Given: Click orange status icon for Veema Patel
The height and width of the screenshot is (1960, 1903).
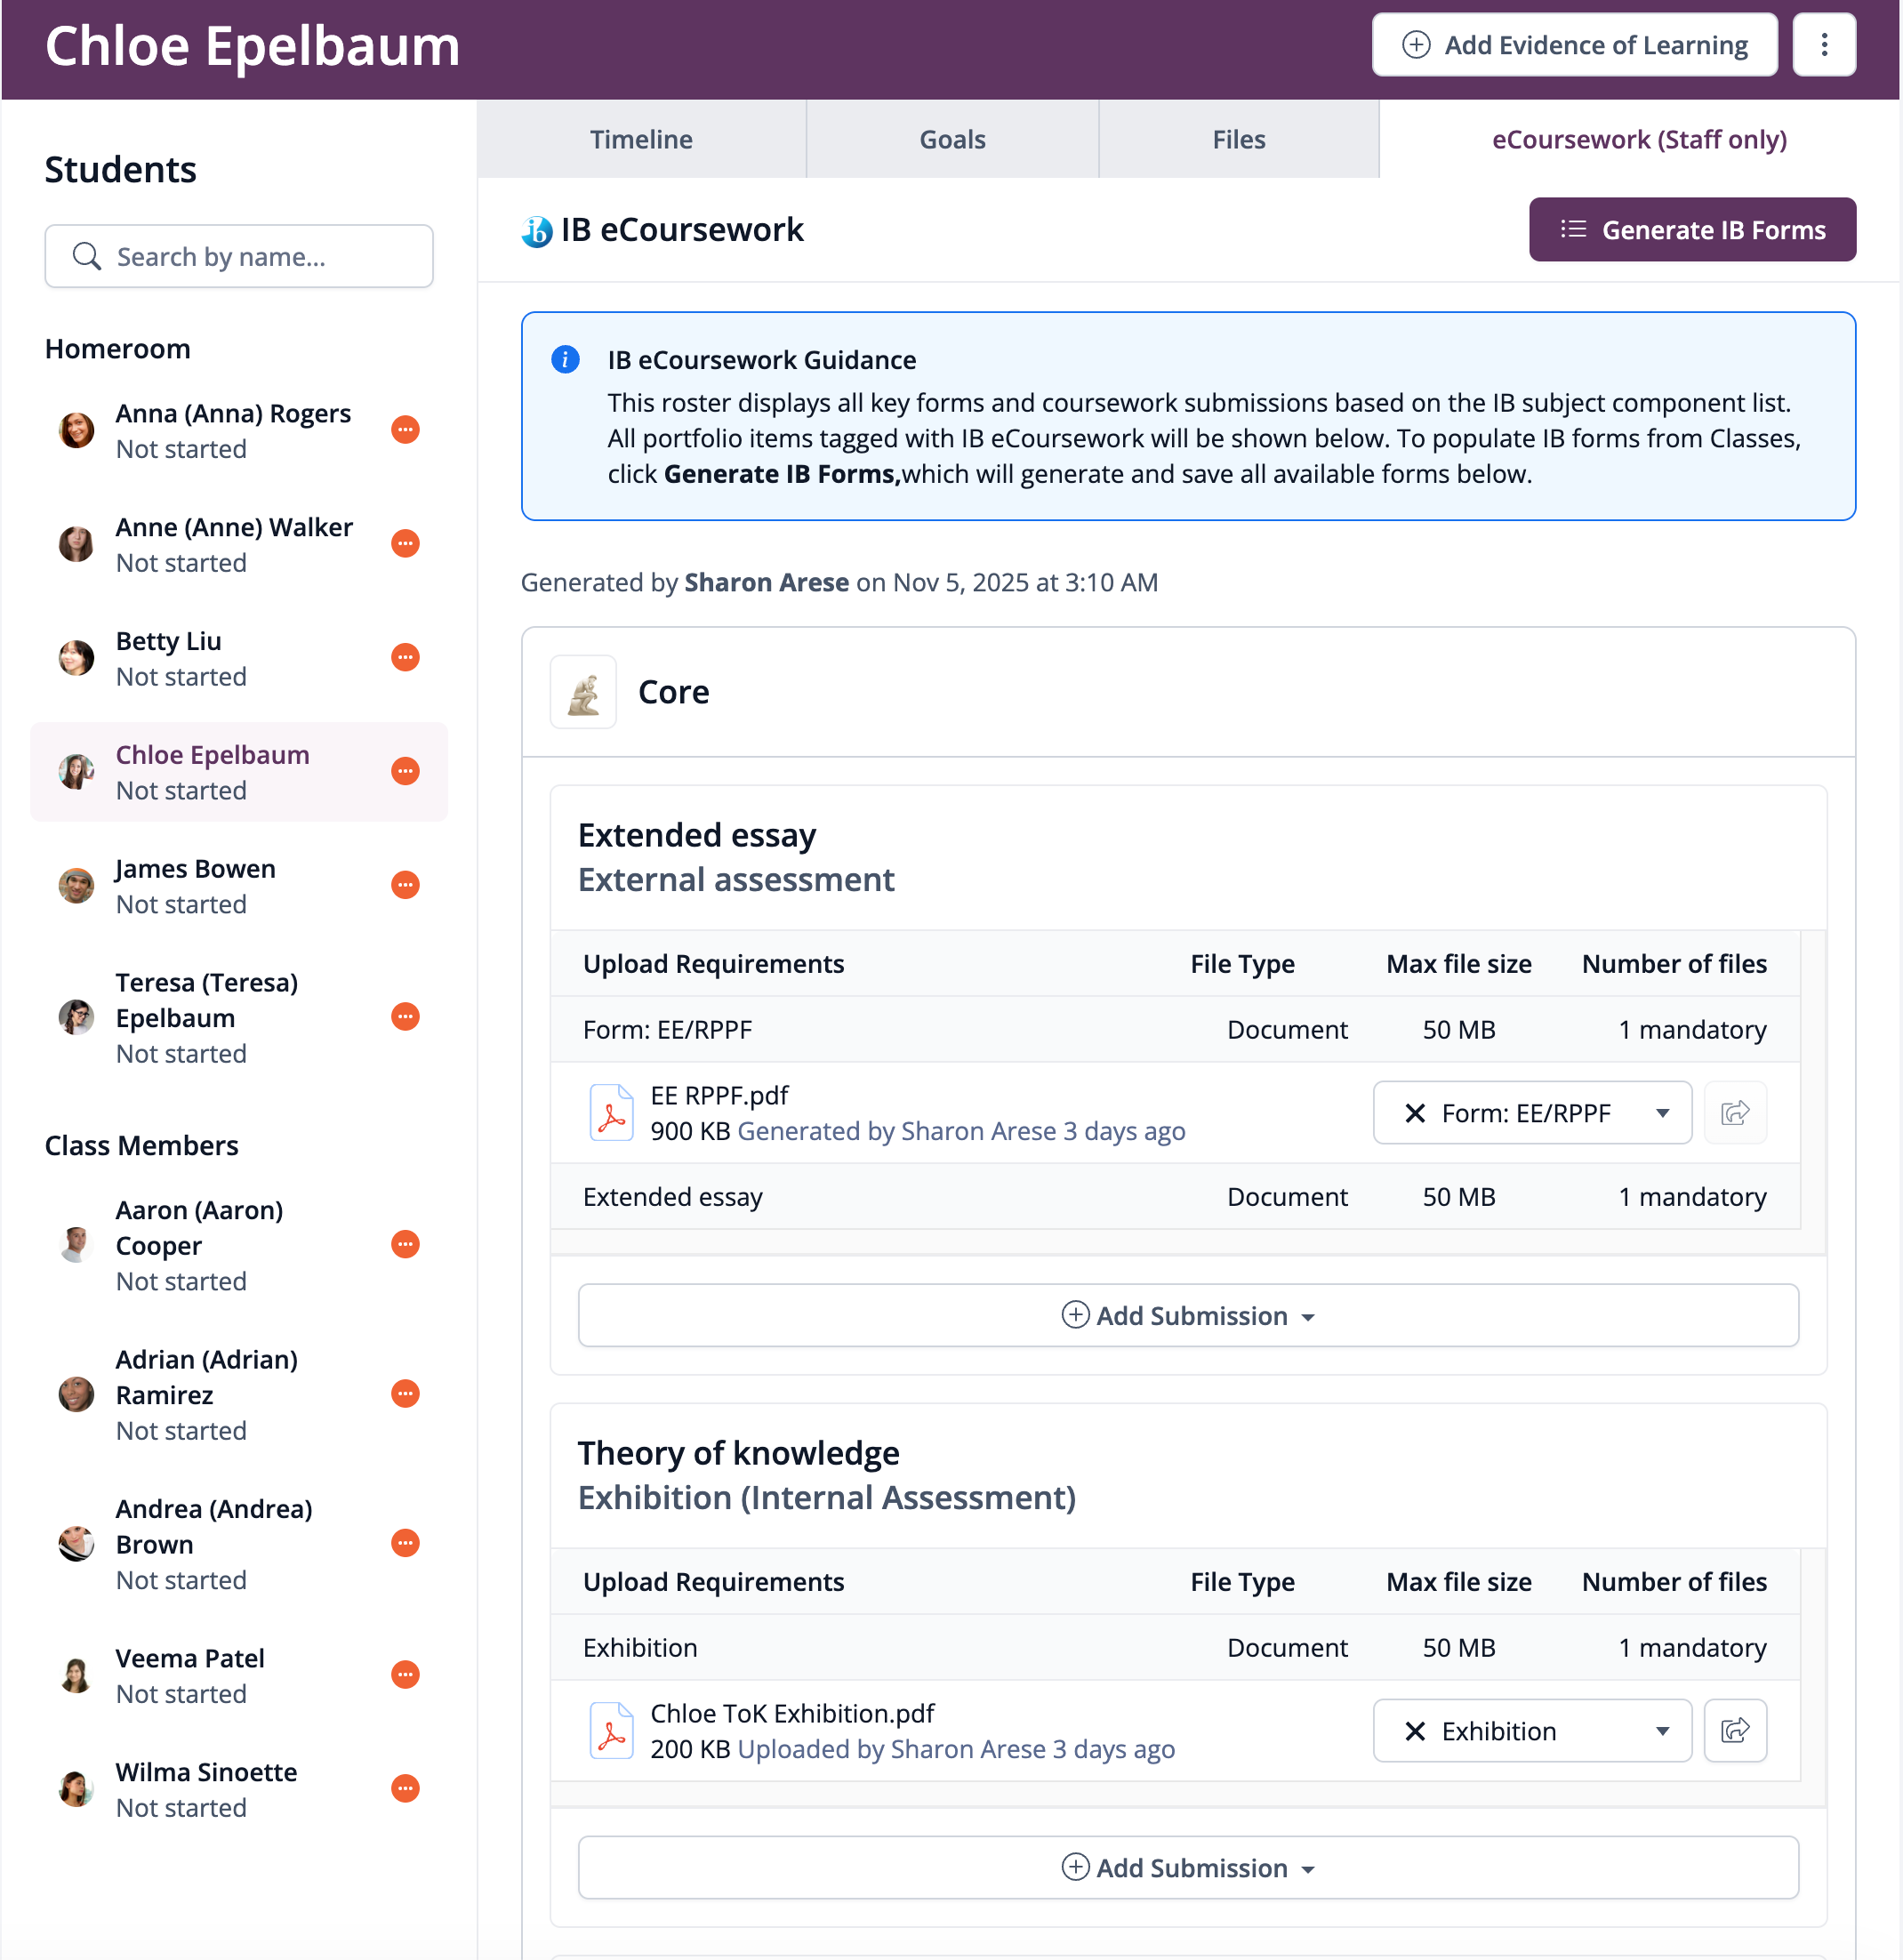Looking at the screenshot, I should click(x=405, y=1674).
